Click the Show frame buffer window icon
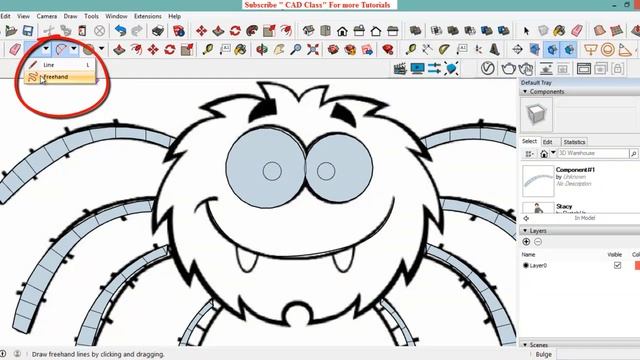640x360 pixels. pyautogui.click(x=584, y=69)
